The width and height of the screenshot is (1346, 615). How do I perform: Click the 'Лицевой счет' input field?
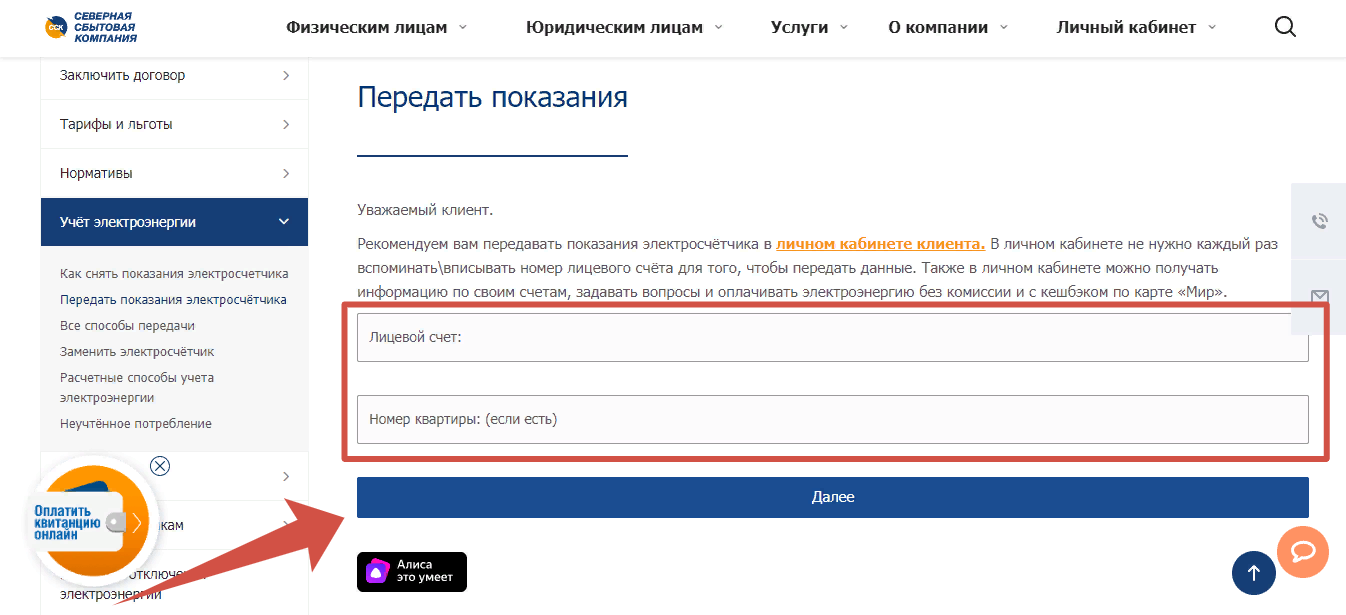[x=832, y=337]
